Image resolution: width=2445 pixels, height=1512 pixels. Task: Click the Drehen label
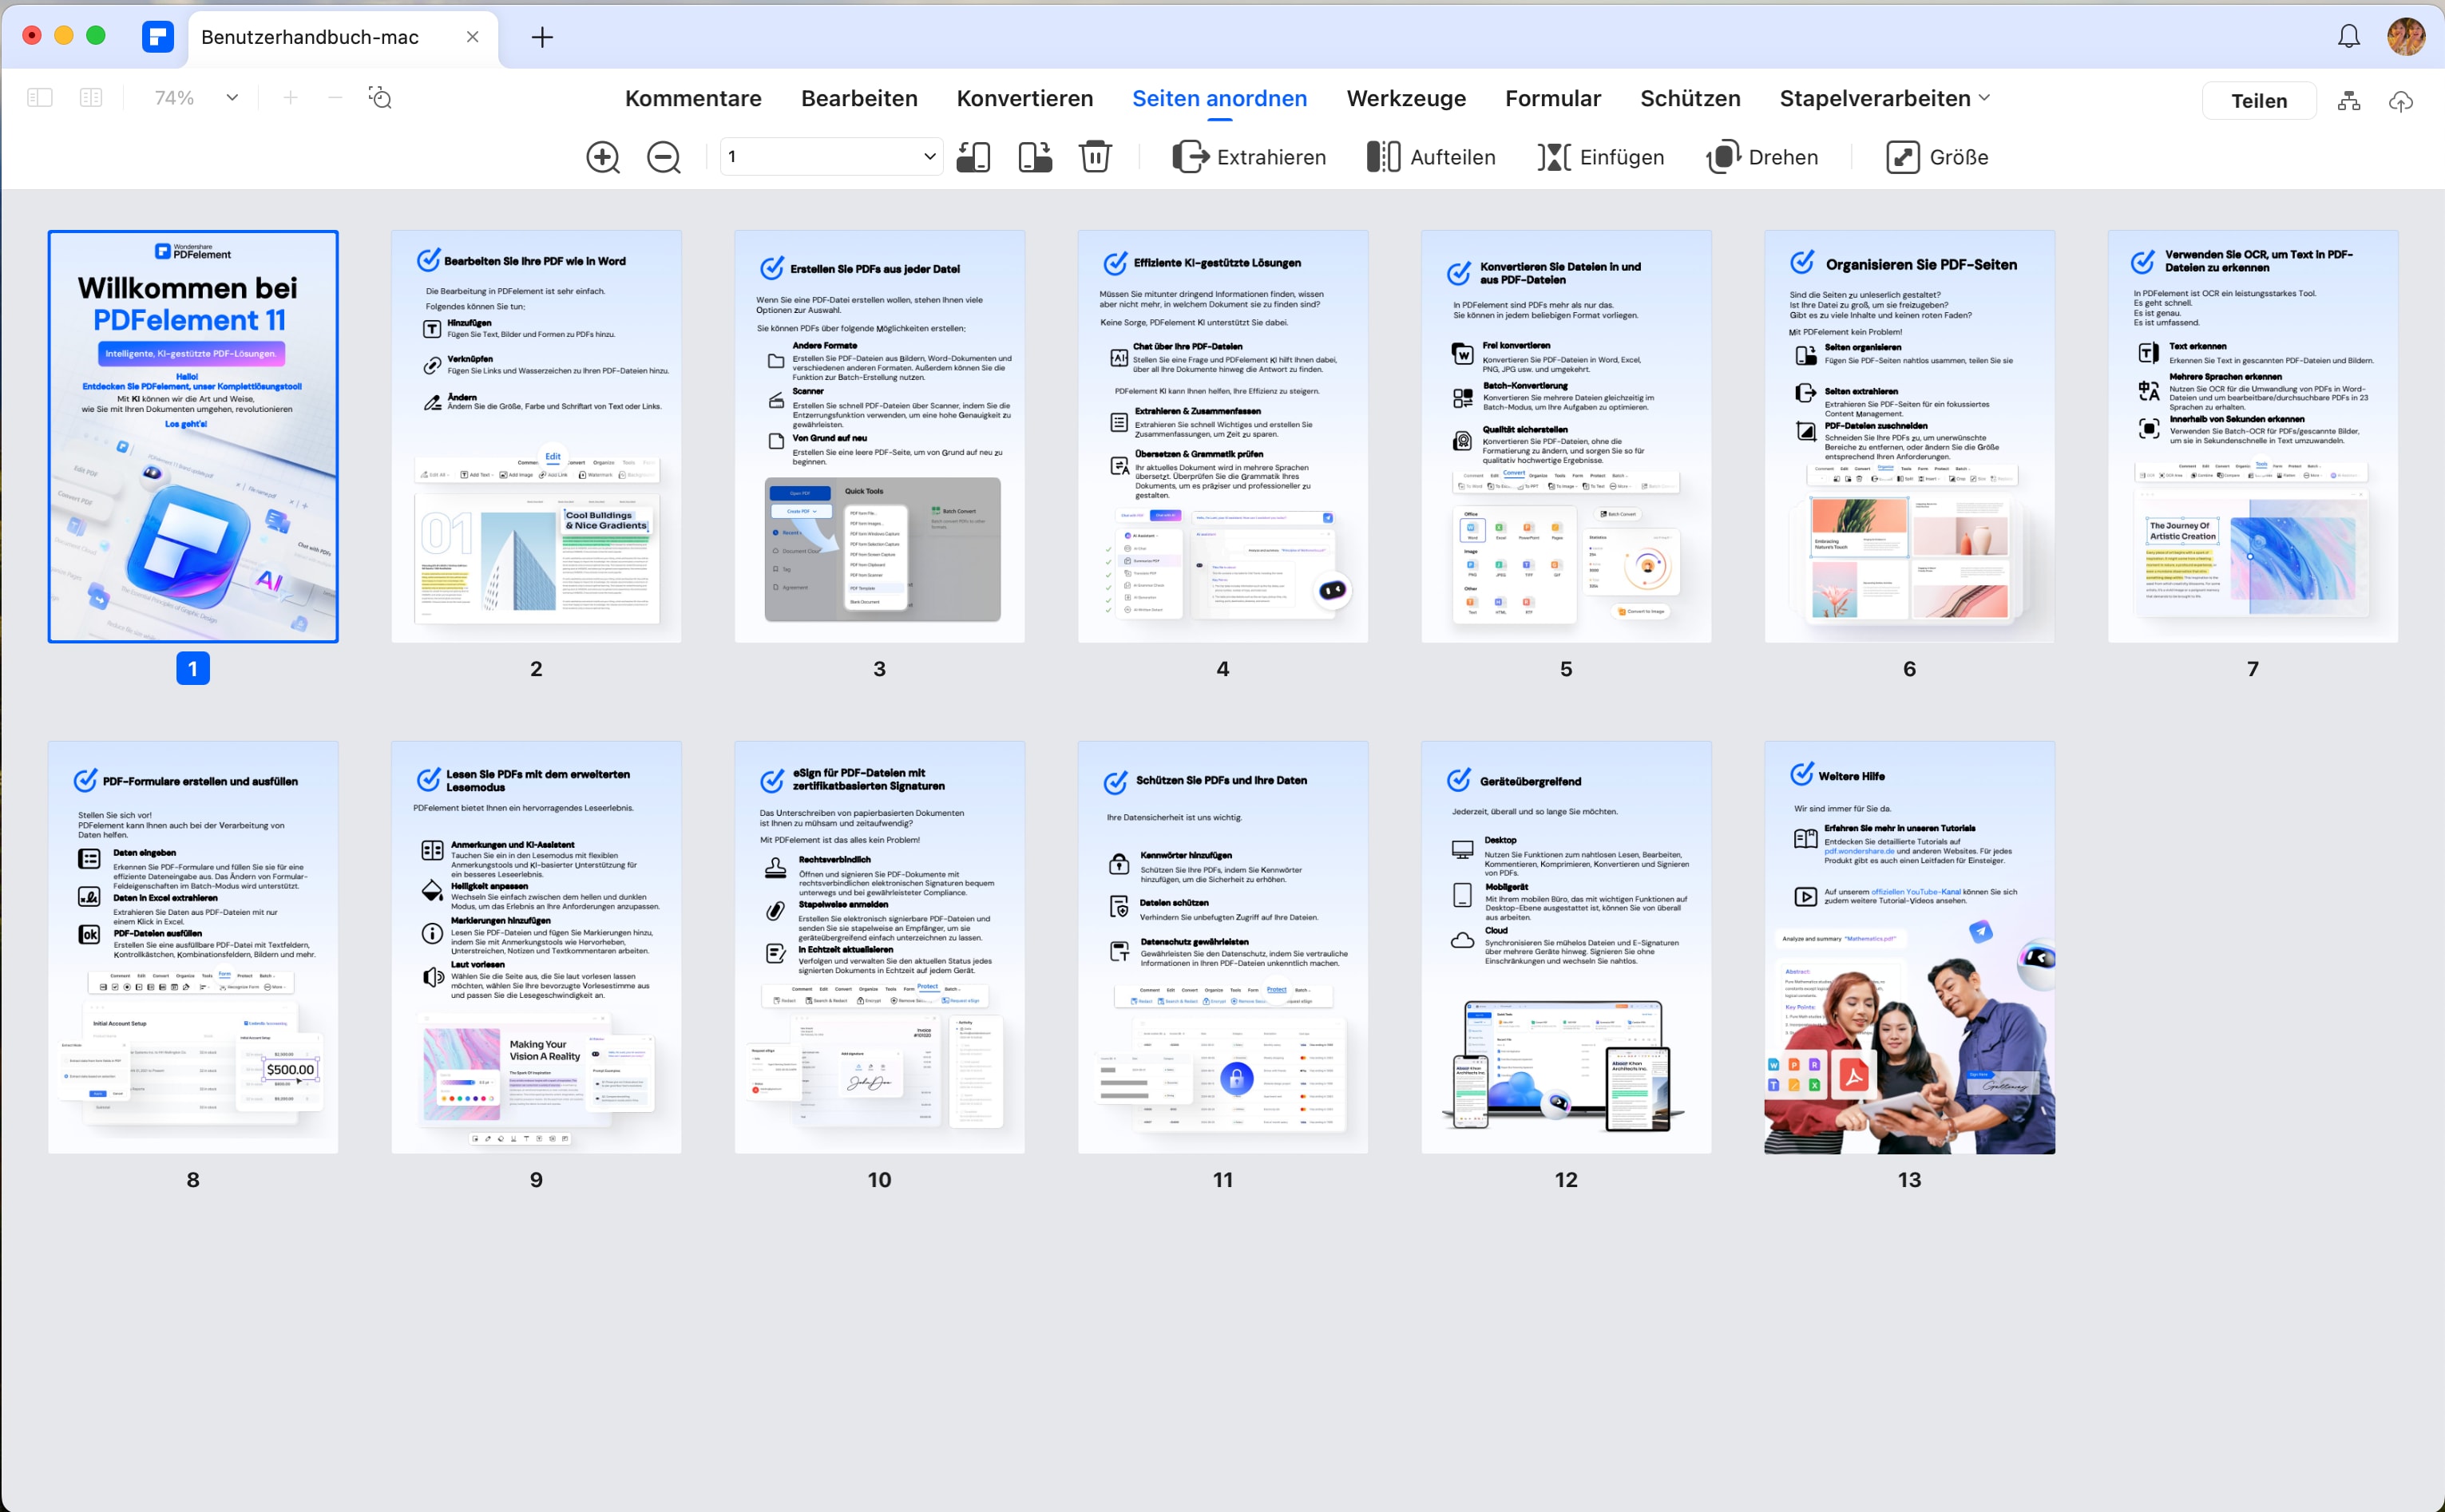point(1783,157)
